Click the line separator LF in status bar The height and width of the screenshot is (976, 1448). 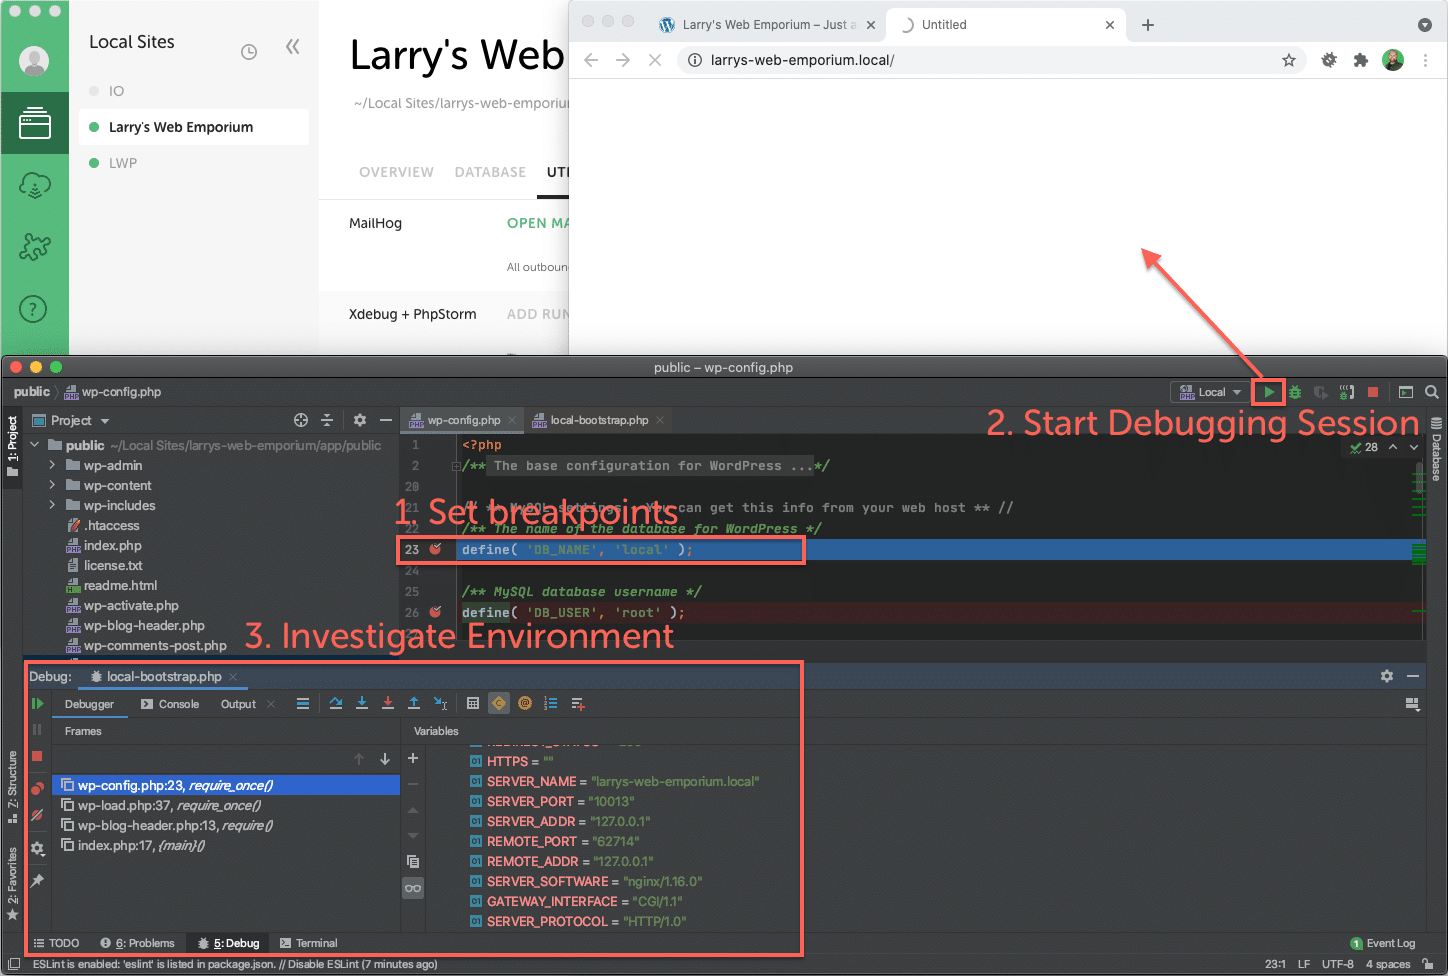click(x=1304, y=964)
